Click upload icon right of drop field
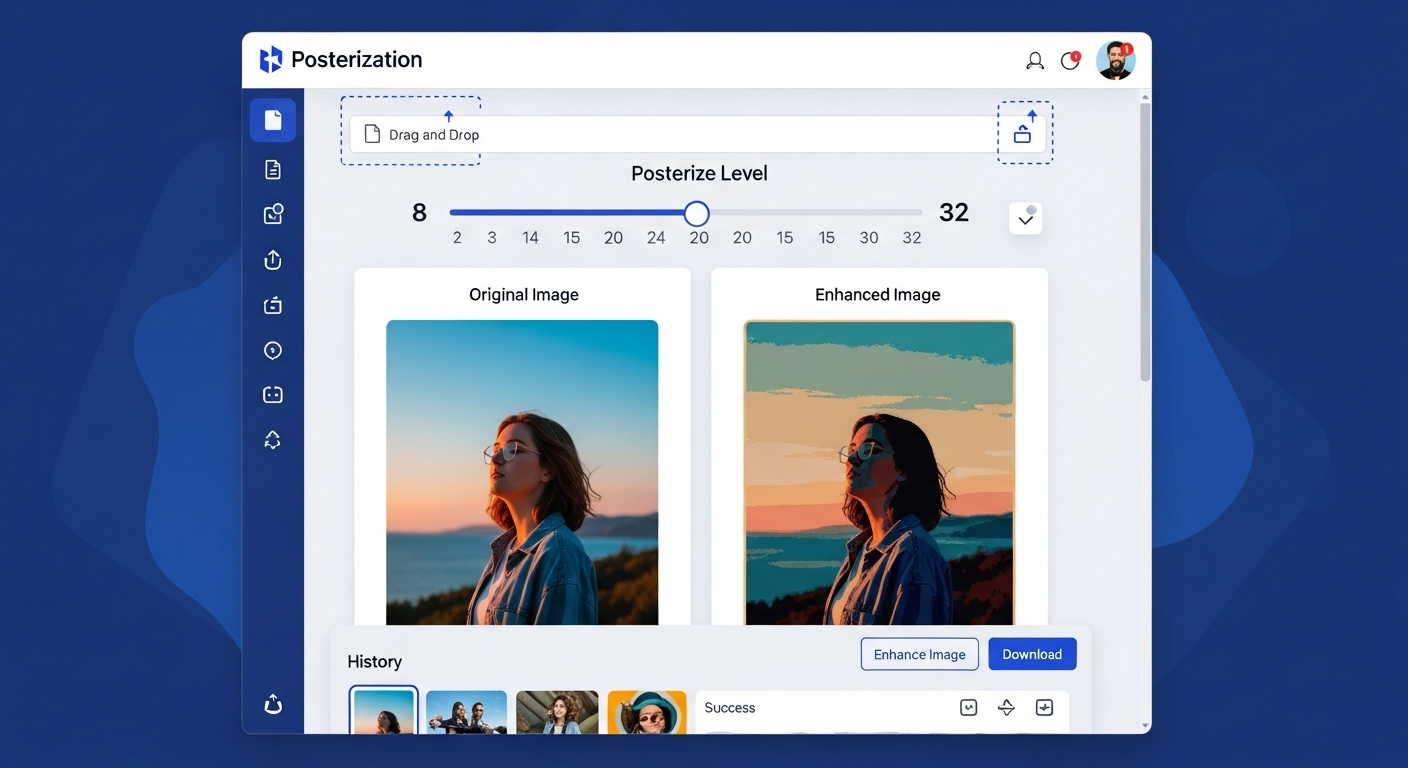Image resolution: width=1408 pixels, height=768 pixels. [1023, 134]
